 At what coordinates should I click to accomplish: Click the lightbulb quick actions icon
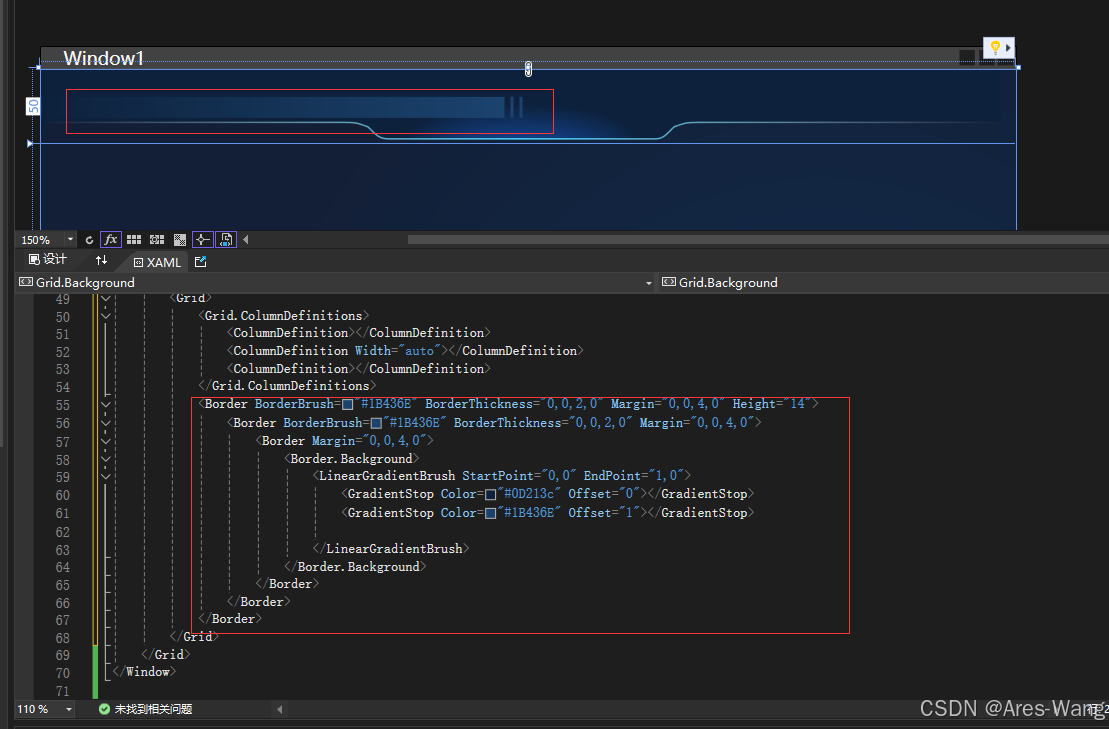[x=995, y=48]
